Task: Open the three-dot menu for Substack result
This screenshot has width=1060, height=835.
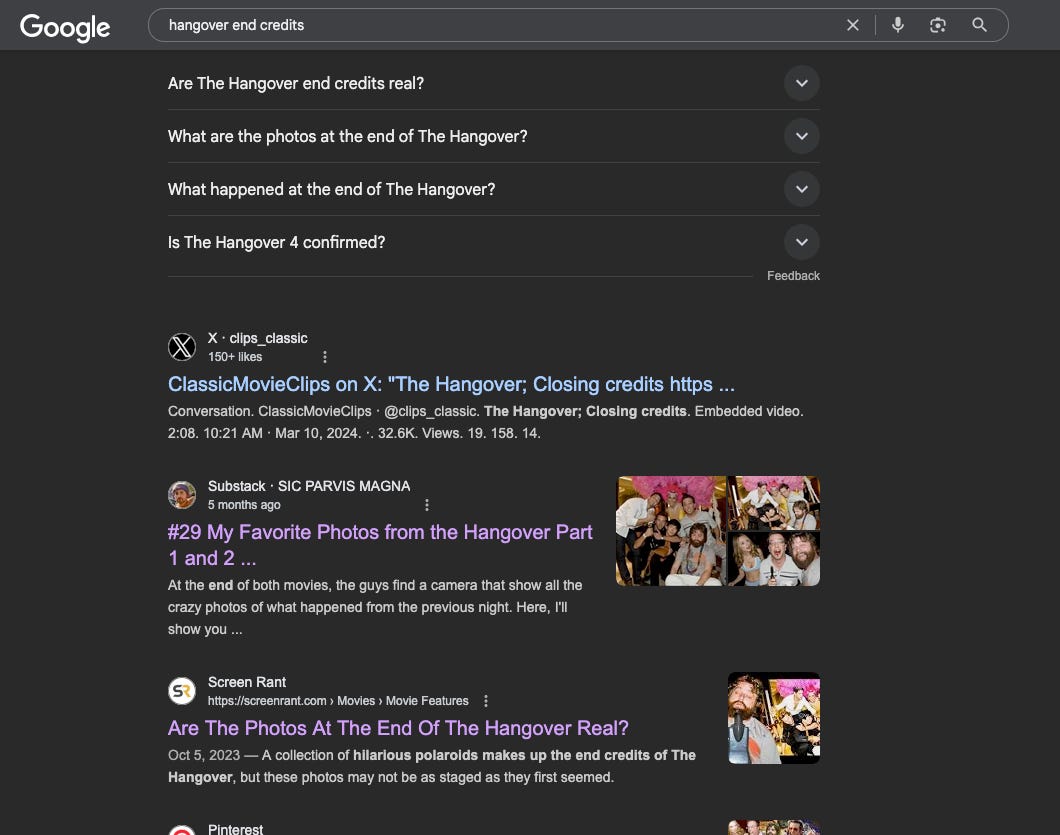Action: (x=427, y=504)
